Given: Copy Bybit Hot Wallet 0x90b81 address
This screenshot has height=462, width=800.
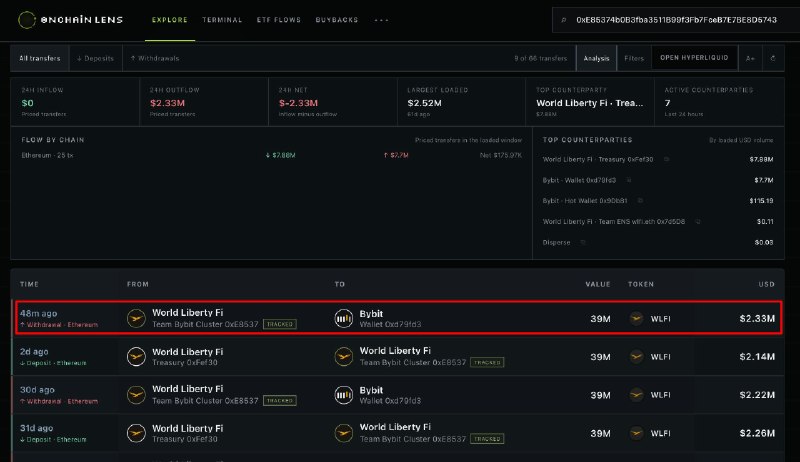Looking at the screenshot, I should point(640,201).
